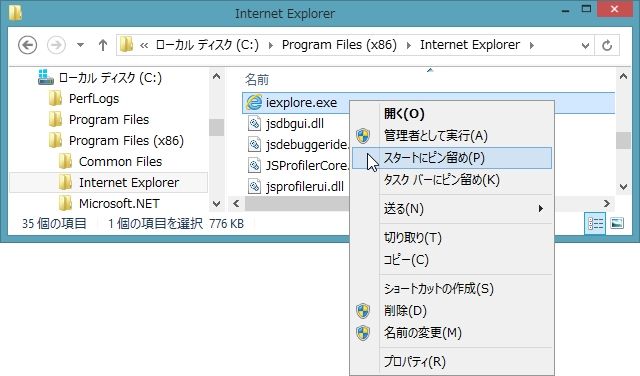Click the jsdebuggeride dll file icon
This screenshot has height=376, width=640.
pos(255,144)
